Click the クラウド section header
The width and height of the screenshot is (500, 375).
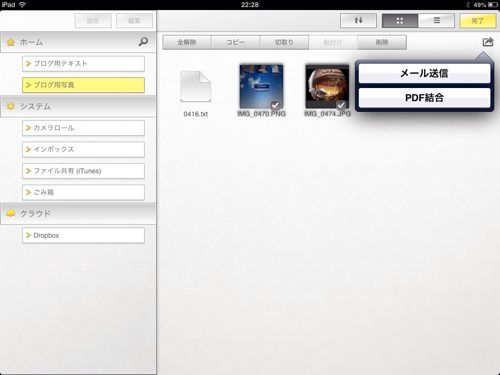pos(78,214)
